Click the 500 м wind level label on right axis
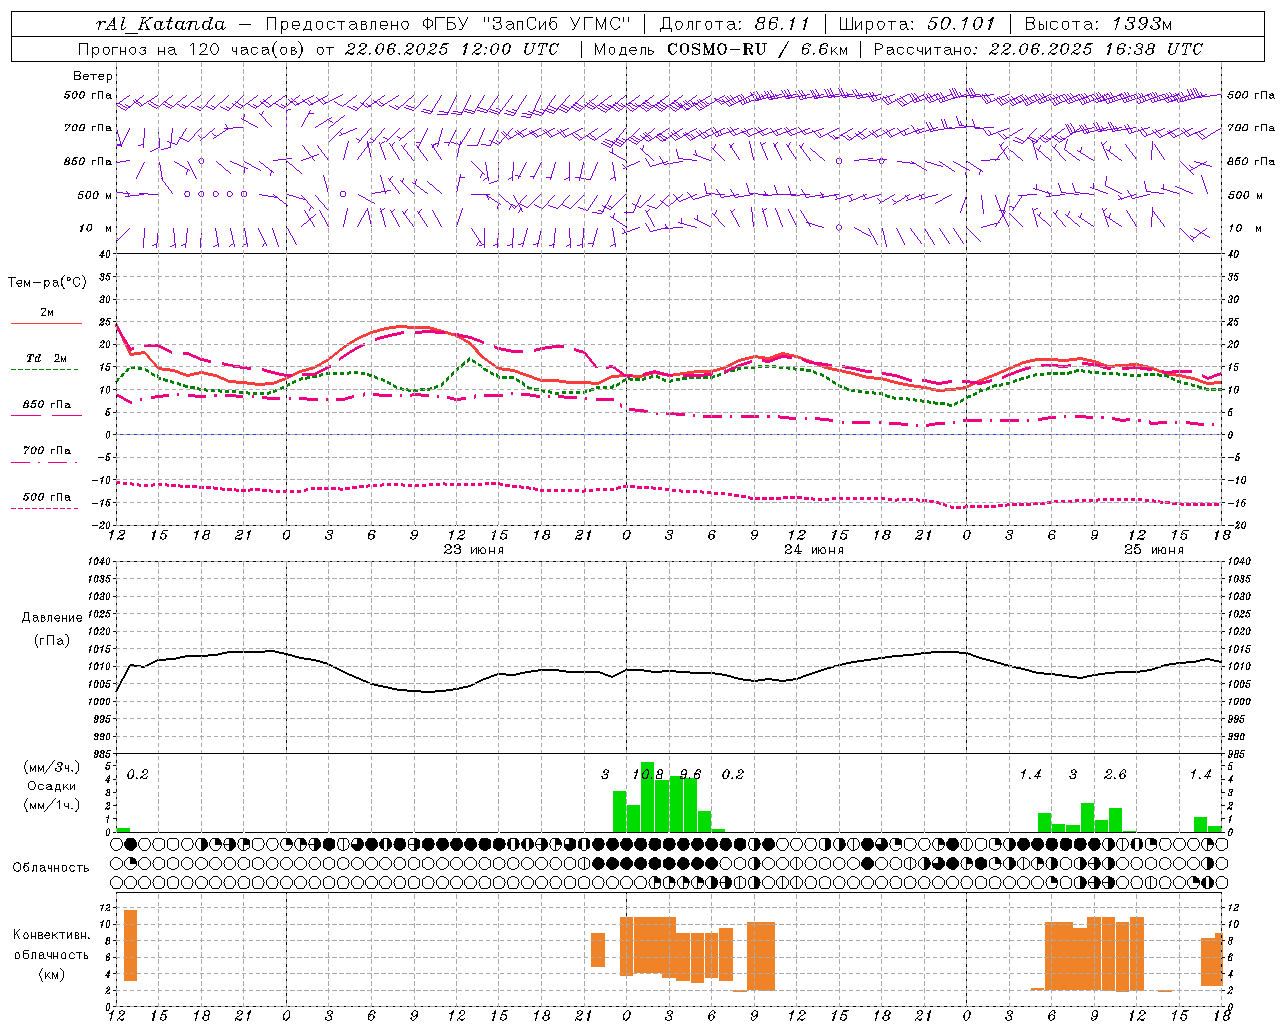The height and width of the screenshot is (1024, 1280). click(x=1244, y=196)
